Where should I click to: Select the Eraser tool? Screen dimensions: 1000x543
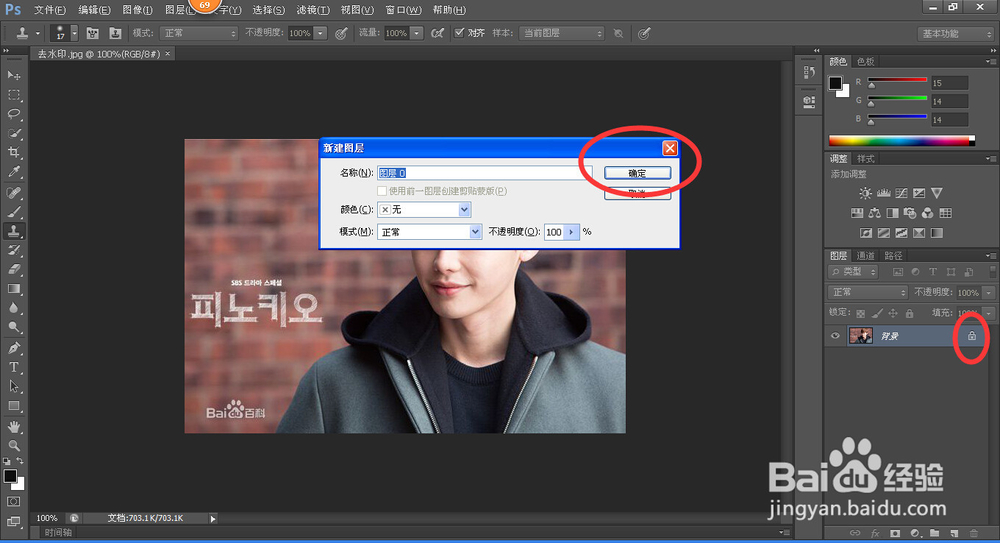click(13, 269)
